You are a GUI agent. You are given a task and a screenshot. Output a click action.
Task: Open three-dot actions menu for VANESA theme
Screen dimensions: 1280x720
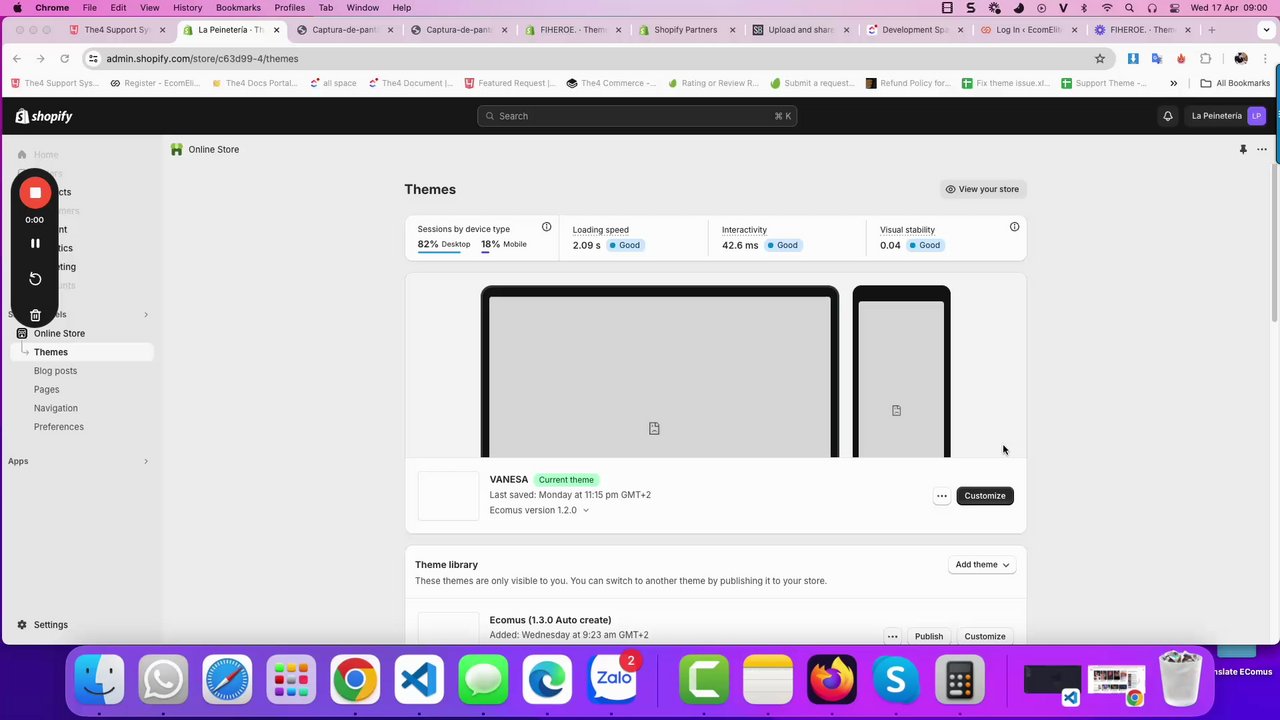pos(941,496)
